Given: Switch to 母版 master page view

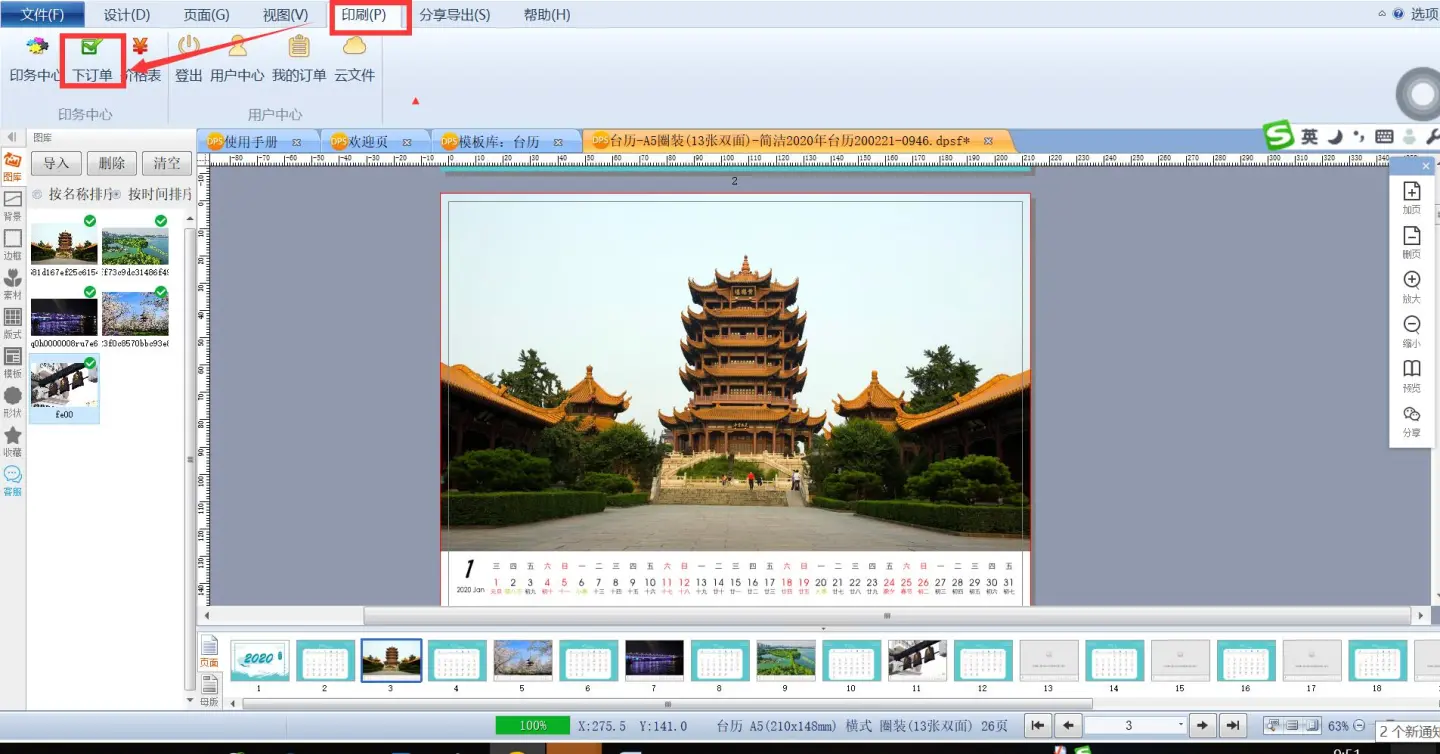Looking at the screenshot, I should (x=209, y=689).
